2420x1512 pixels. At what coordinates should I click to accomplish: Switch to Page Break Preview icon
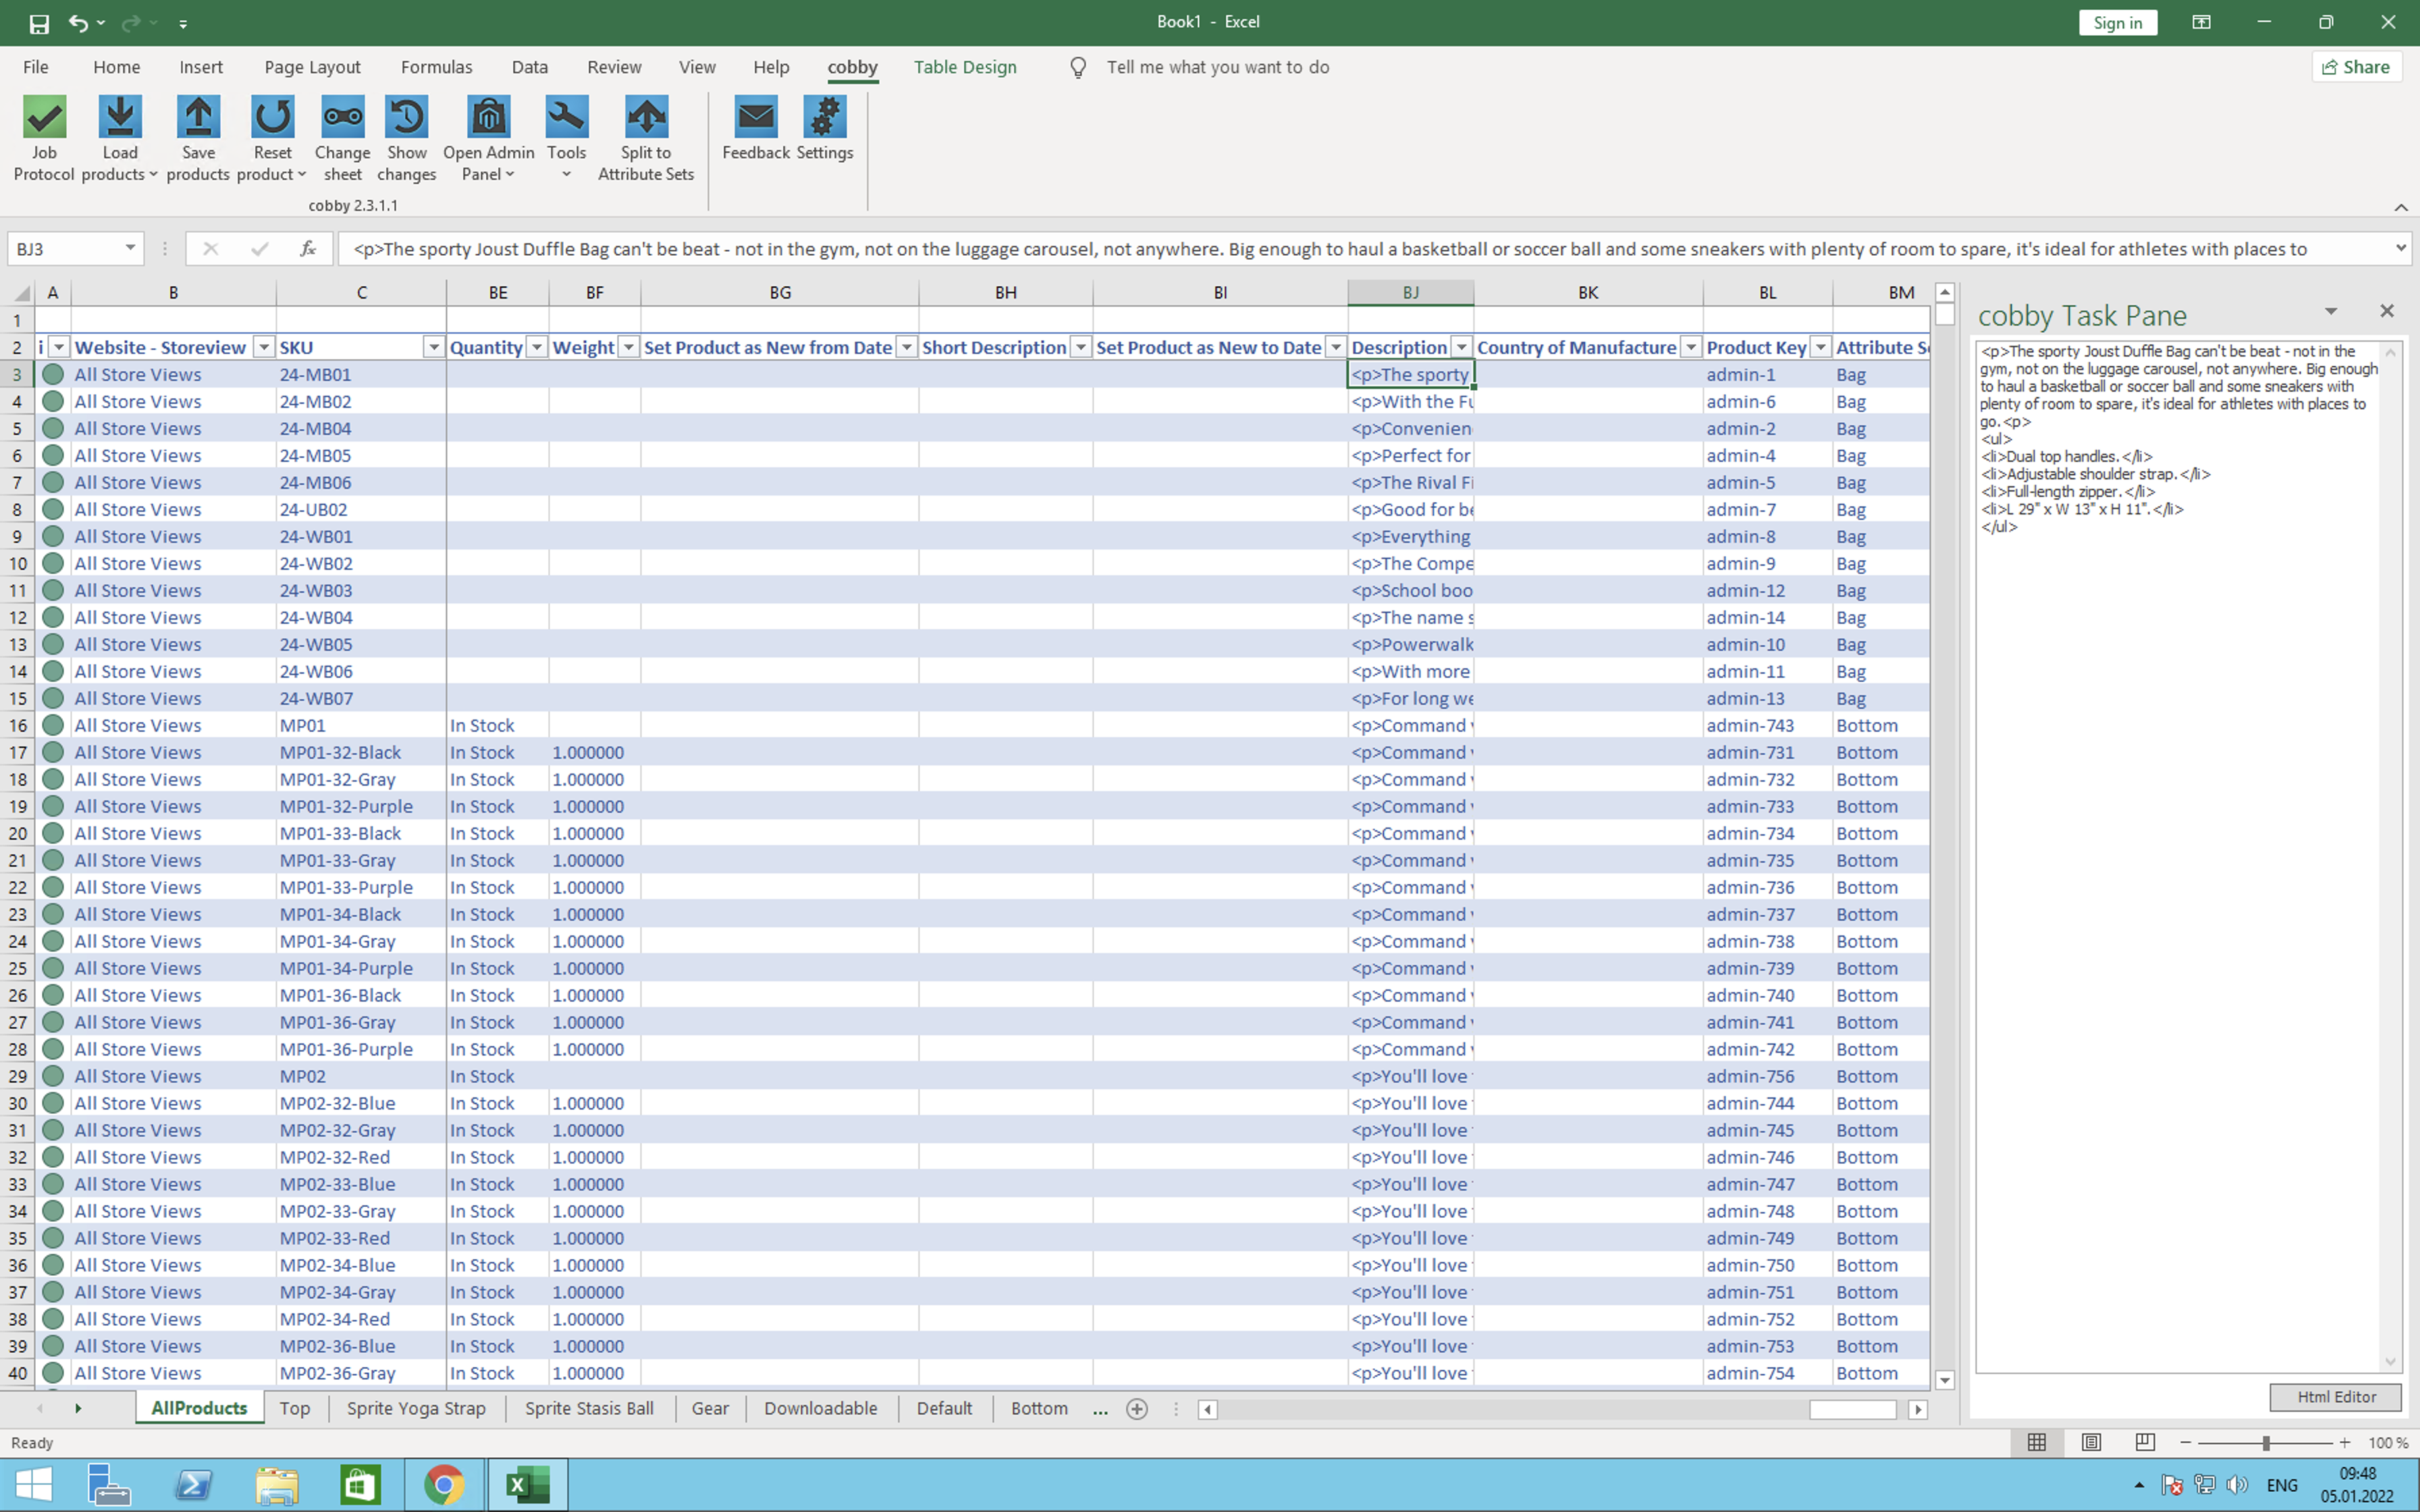tap(2145, 1442)
